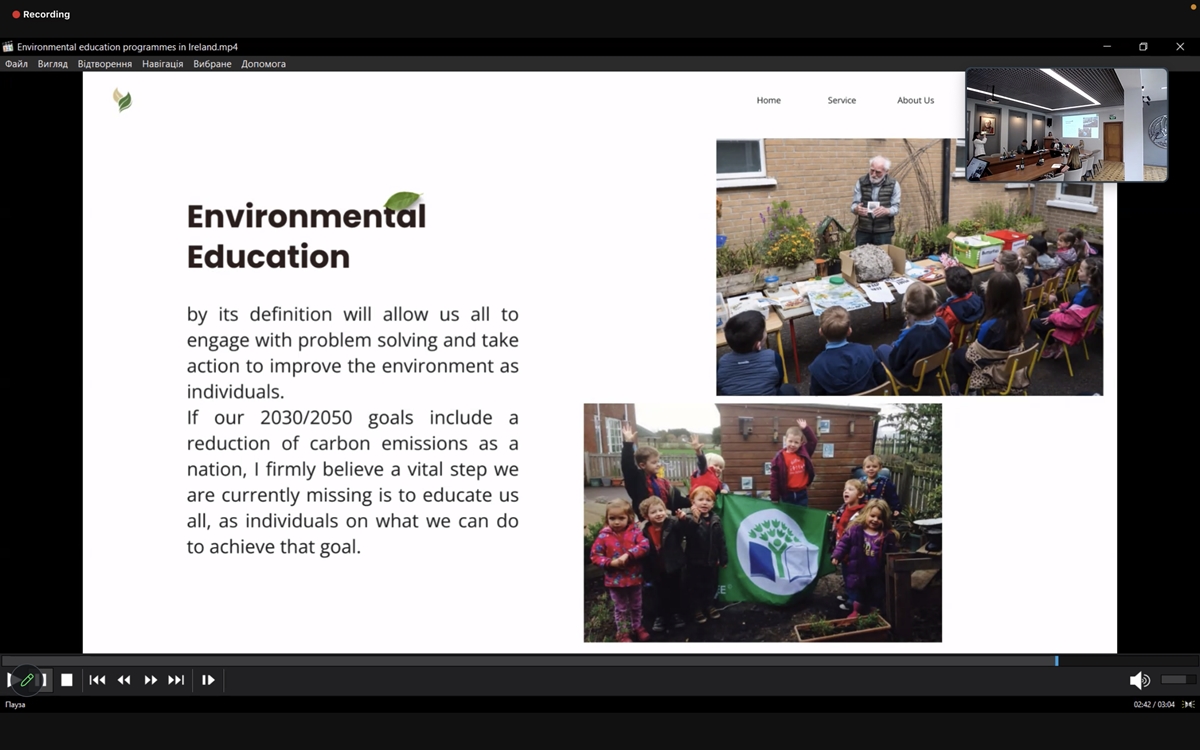Image resolution: width=1200 pixels, height=750 pixels.
Task: Open the Навігація menu
Action: point(162,64)
